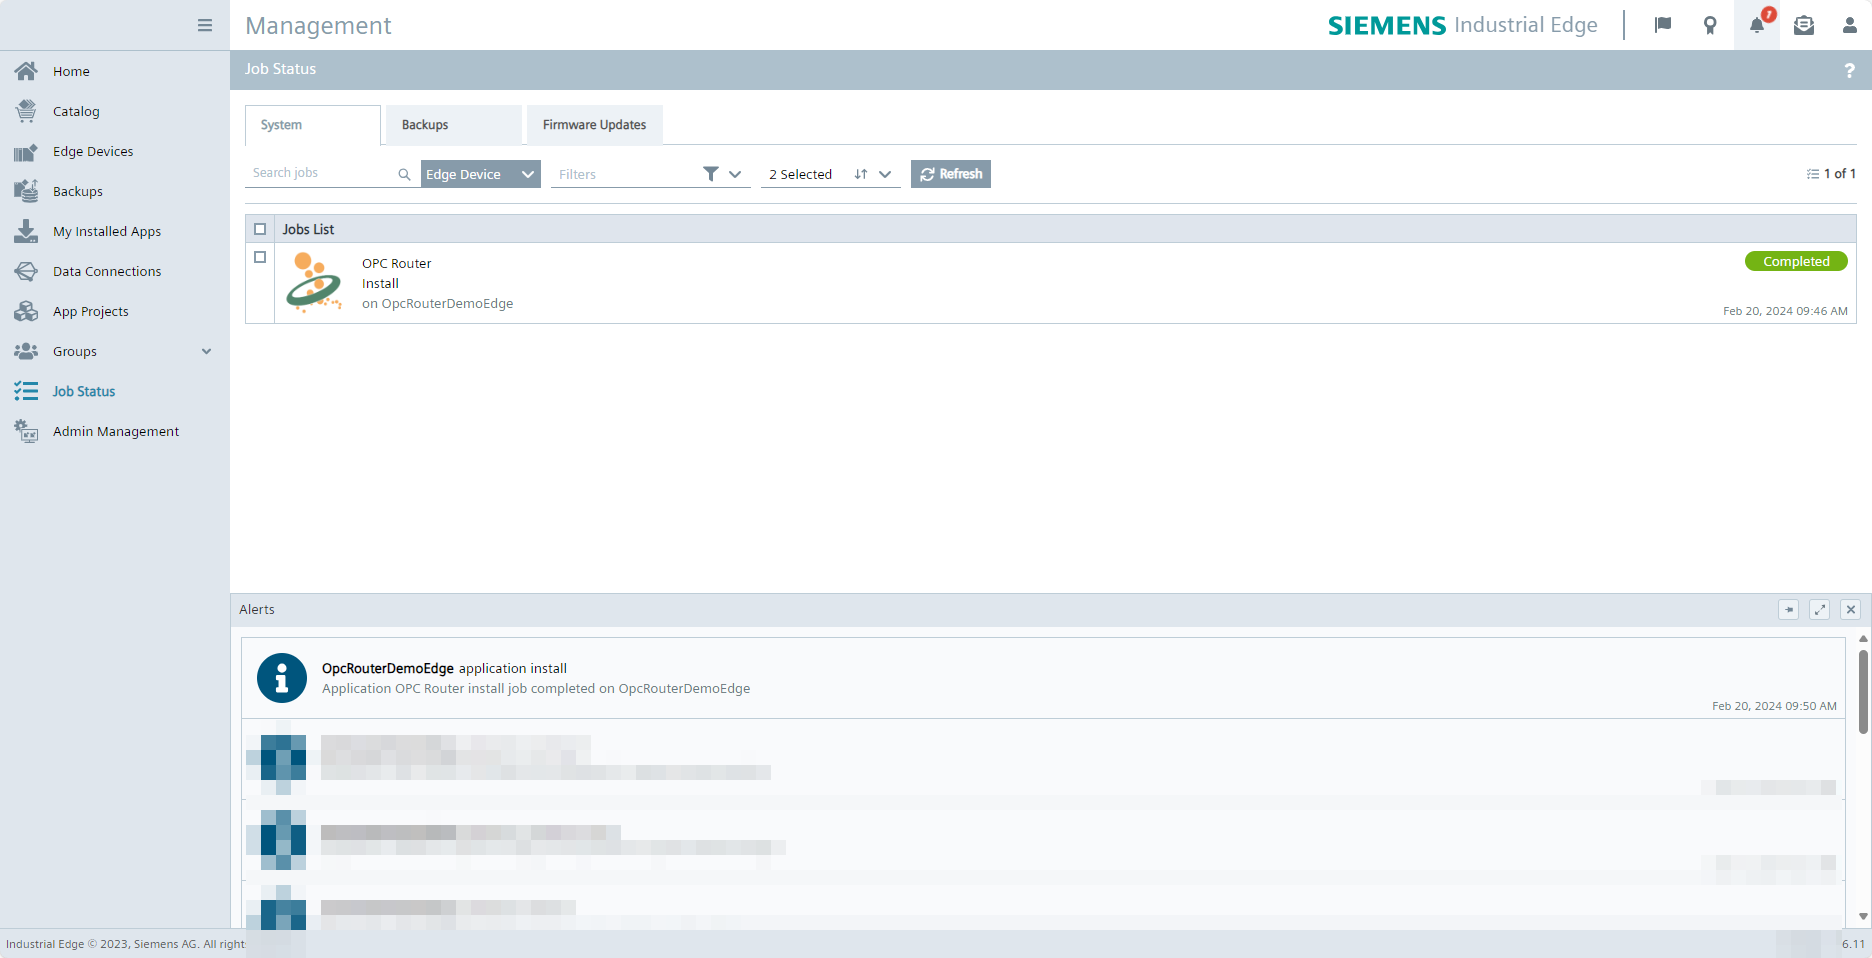The width and height of the screenshot is (1872, 958).
Task: Click the help question mark icon
Action: 1849,70
